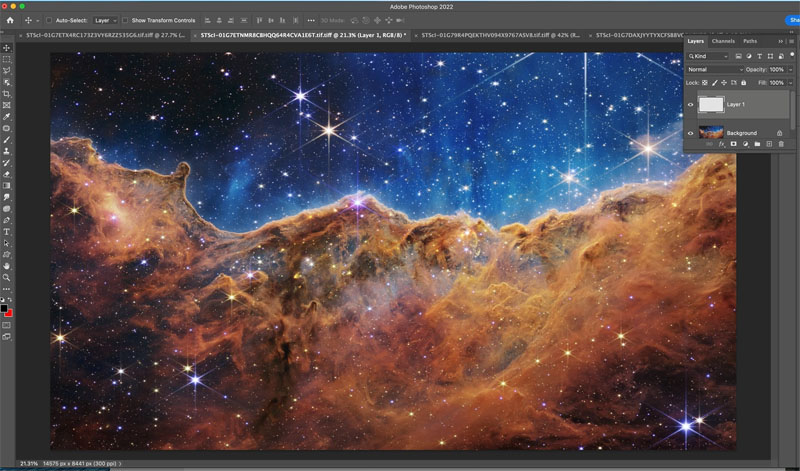Create new fill or adjustment layer
The image size is (800, 471).
tap(745, 144)
